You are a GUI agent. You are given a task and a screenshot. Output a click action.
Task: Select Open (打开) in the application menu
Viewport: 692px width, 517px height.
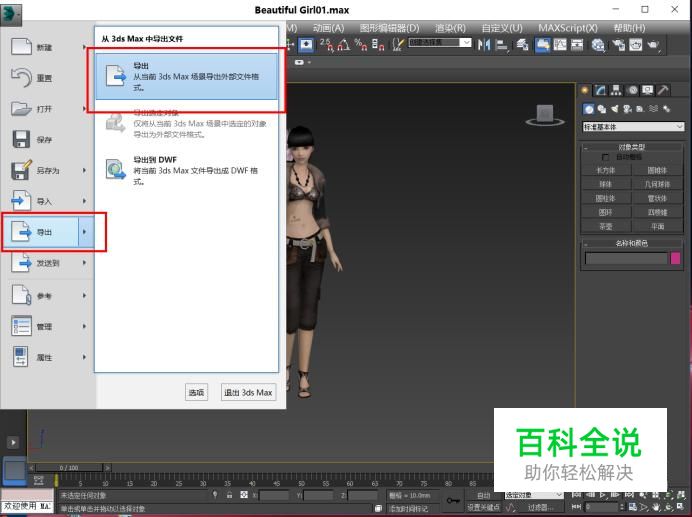point(44,109)
